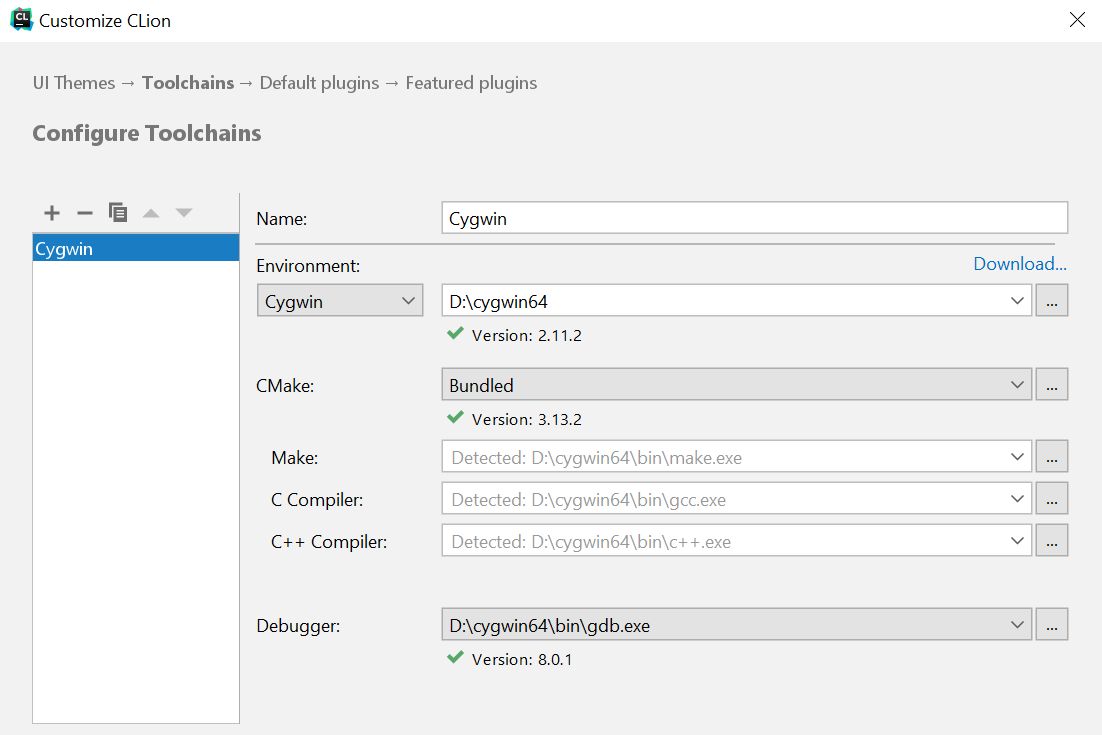
Task: Expand the C Compiler dropdown
Action: (x=1016, y=499)
